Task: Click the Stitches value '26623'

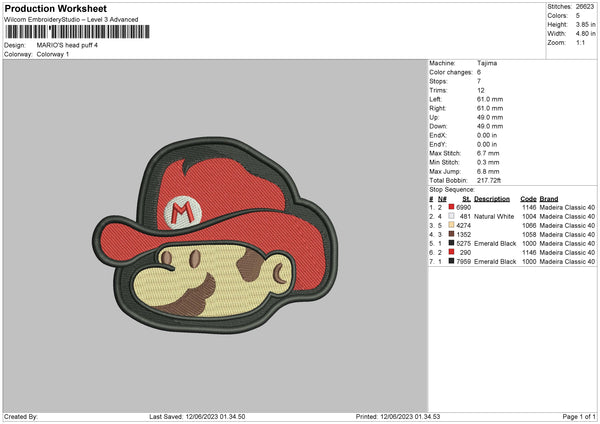Action: click(585, 7)
